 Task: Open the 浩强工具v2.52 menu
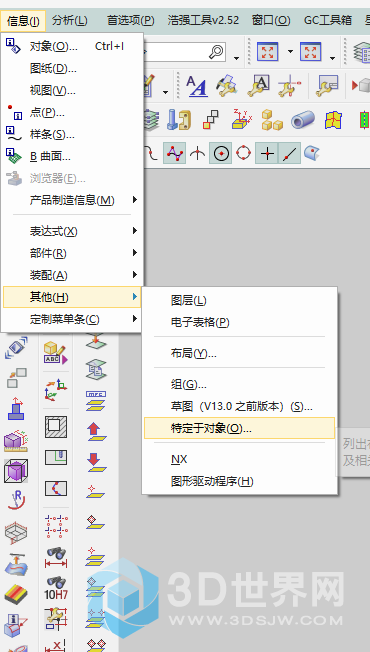tap(203, 20)
